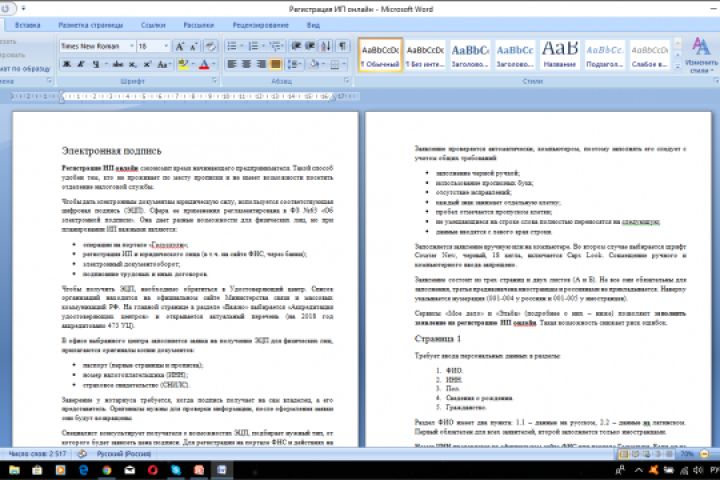This screenshot has width=720, height=480.
Task: Apply the Обычный style
Action: point(380,55)
